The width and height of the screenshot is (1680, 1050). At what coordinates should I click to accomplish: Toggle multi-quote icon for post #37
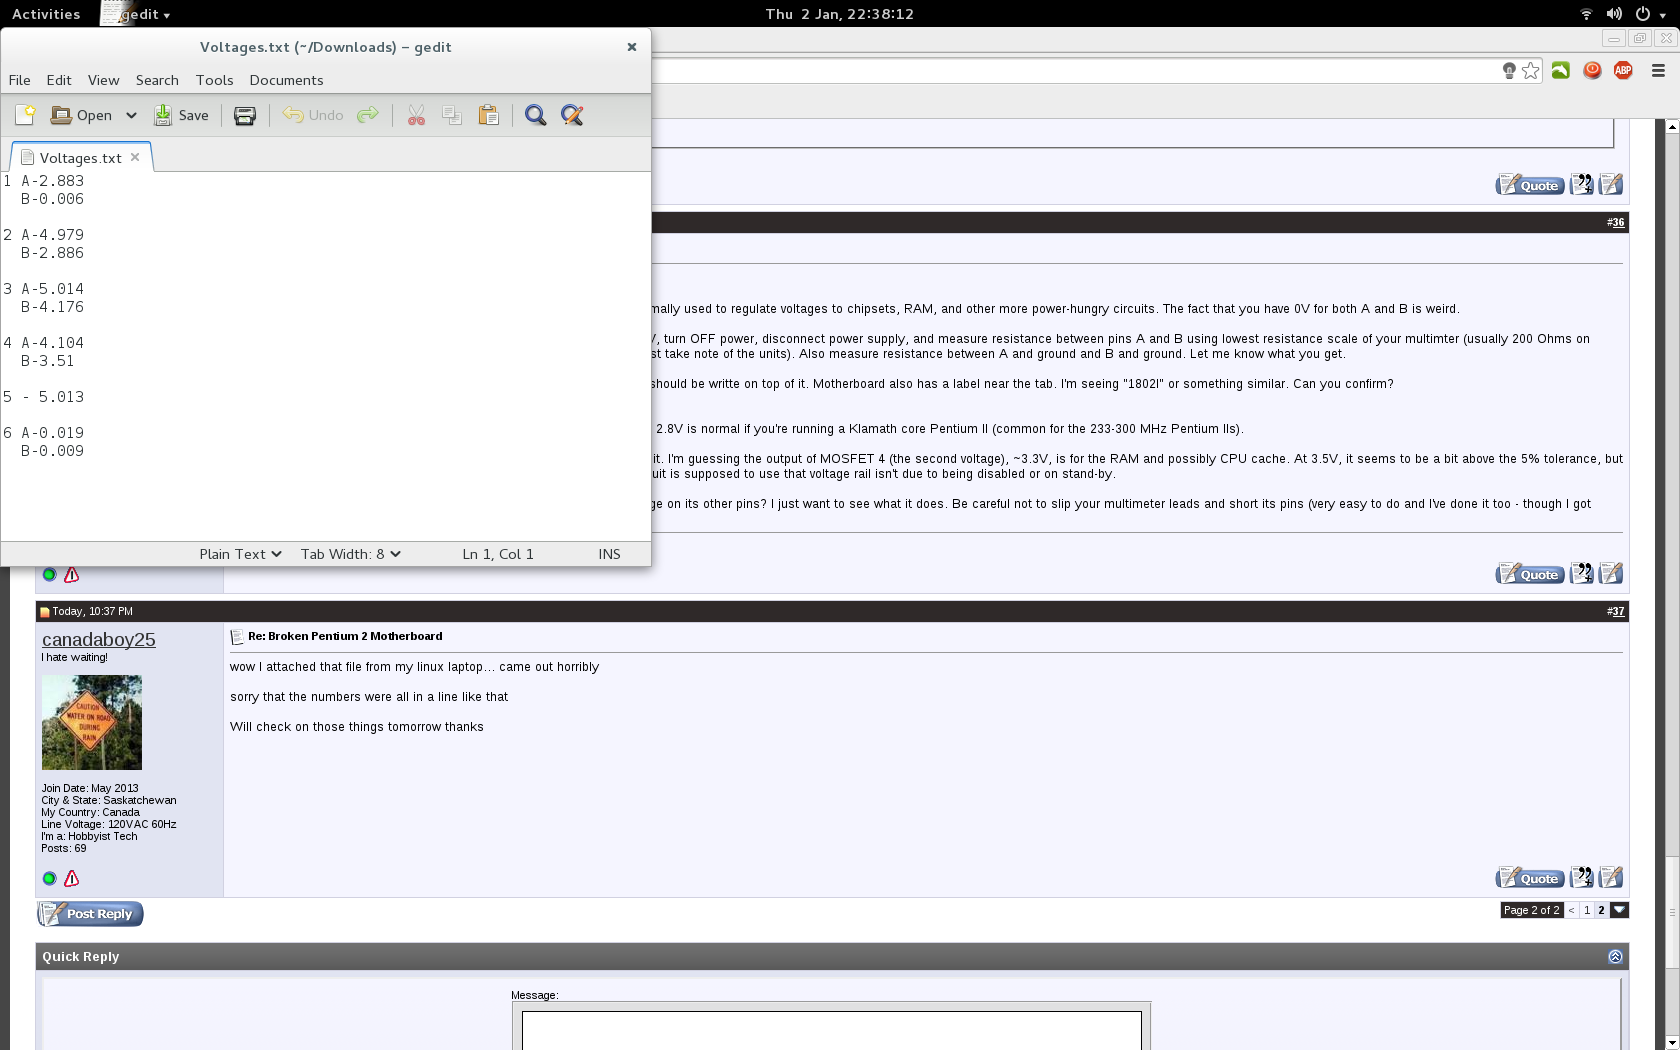coord(1582,878)
